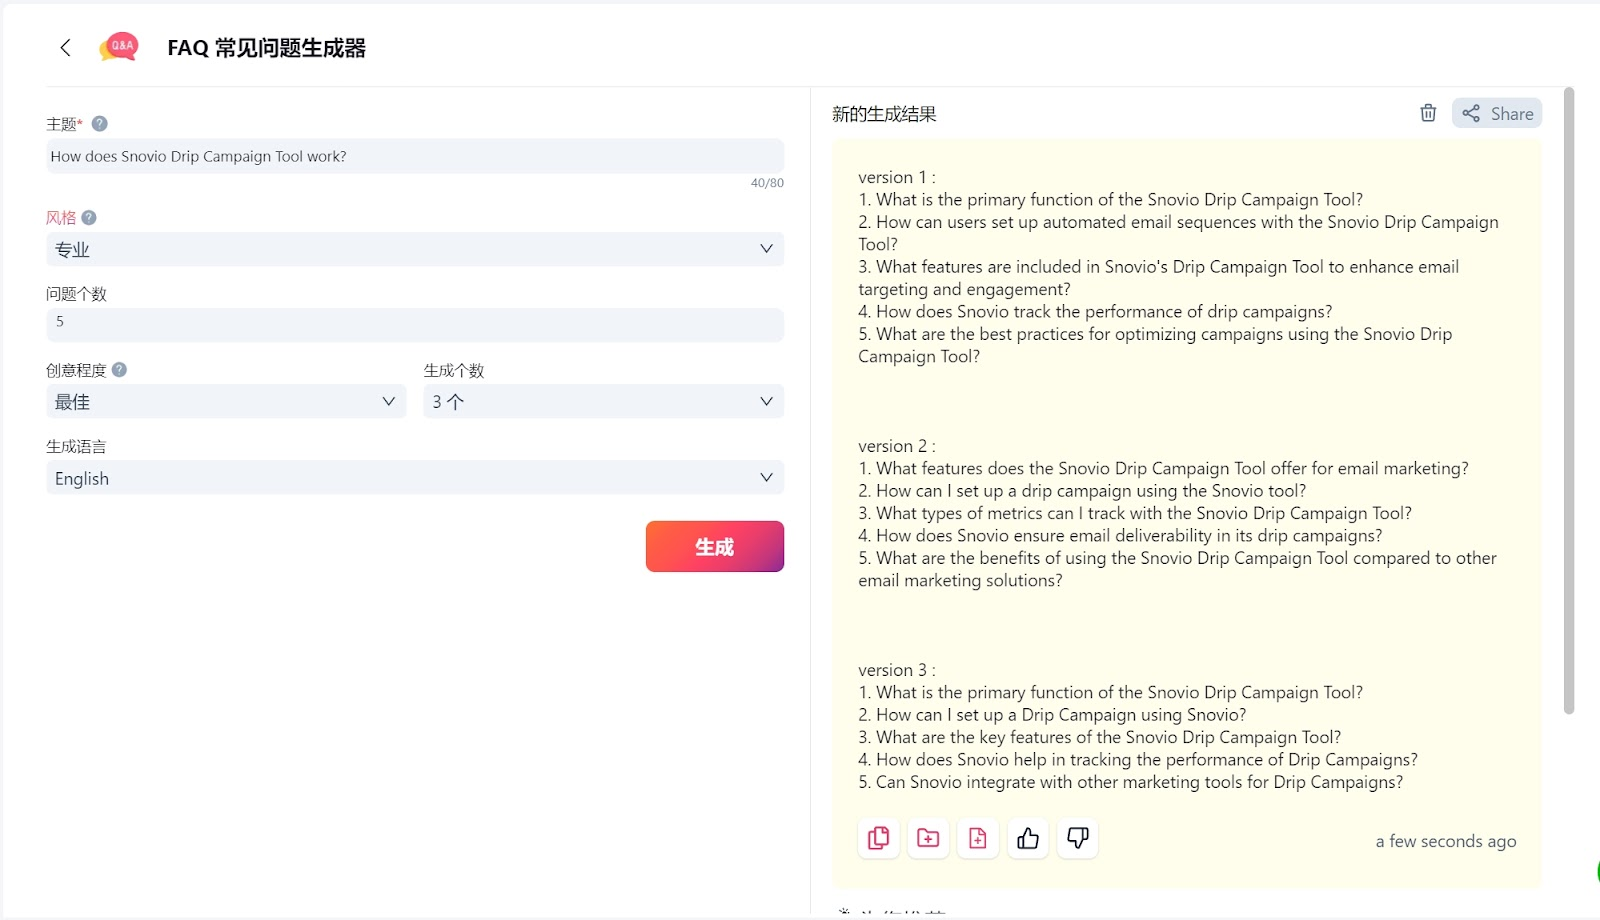Copy generated results with the copy icon
The height and width of the screenshot is (920, 1600).
point(879,838)
